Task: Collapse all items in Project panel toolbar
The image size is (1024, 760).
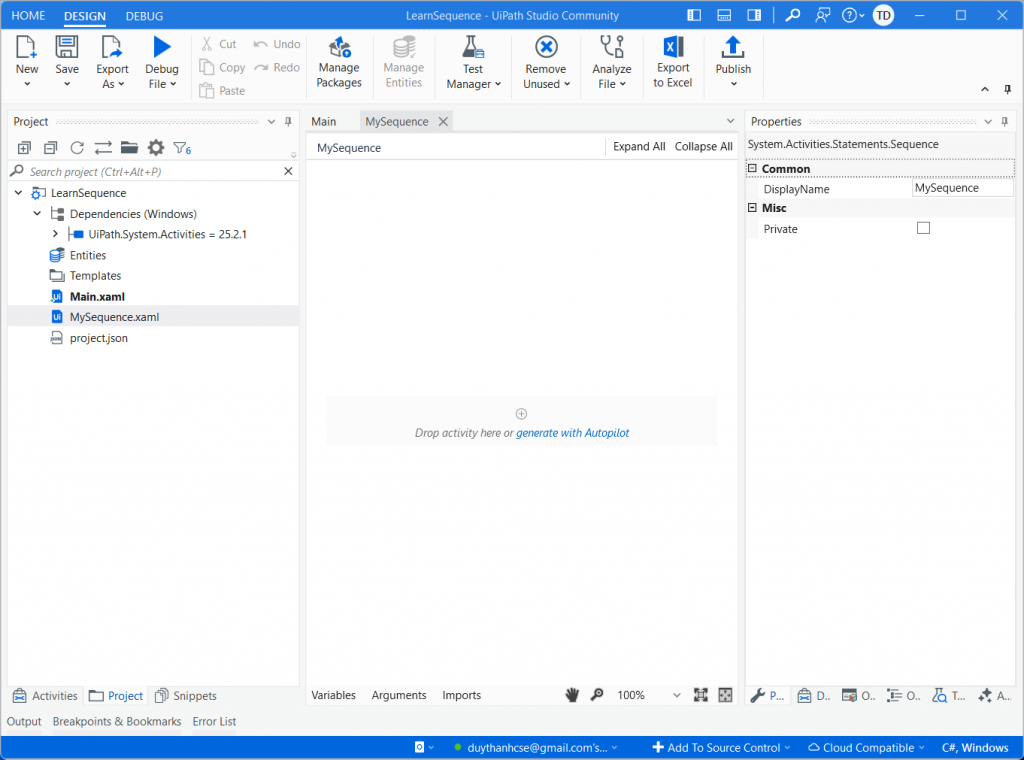Action: tap(50, 148)
